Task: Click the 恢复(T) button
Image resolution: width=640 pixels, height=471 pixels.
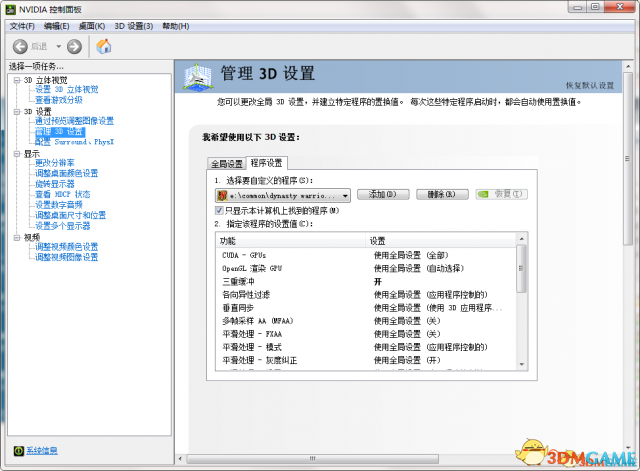Action: coord(502,194)
